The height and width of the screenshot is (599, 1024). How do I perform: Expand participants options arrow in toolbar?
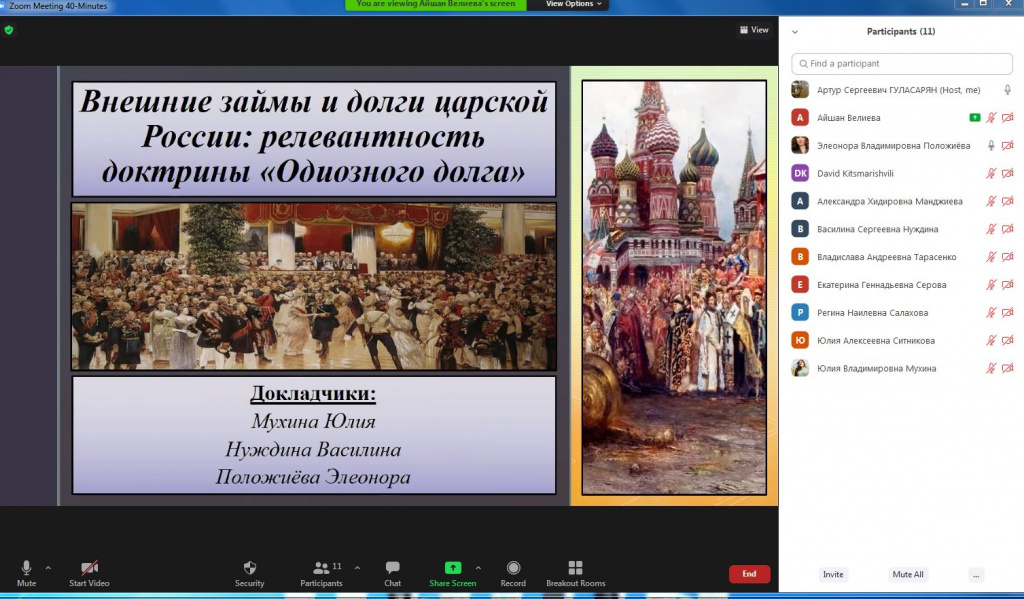pyautogui.click(x=357, y=568)
